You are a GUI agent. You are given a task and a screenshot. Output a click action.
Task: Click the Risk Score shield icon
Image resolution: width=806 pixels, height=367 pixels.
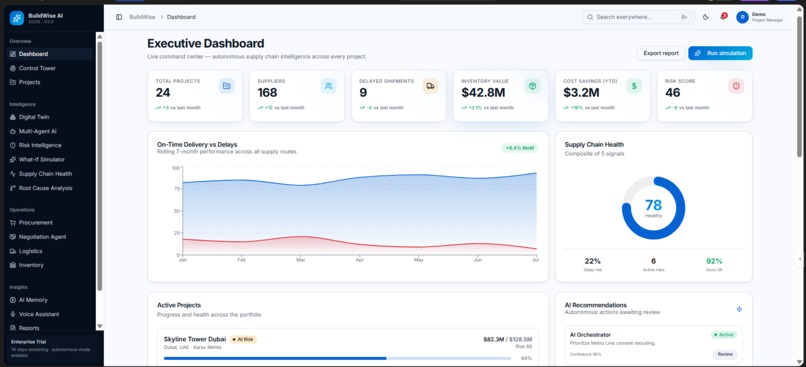(736, 86)
